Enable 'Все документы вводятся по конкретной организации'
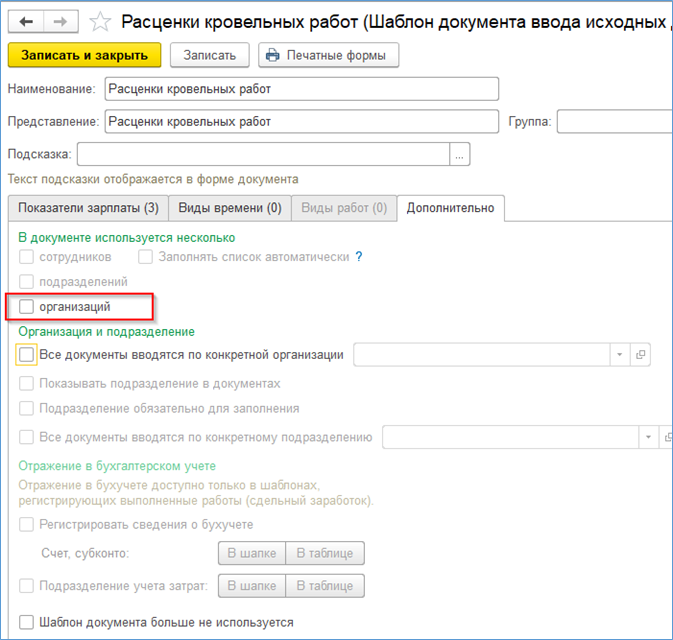This screenshot has height=640, width=673. [x=27, y=355]
